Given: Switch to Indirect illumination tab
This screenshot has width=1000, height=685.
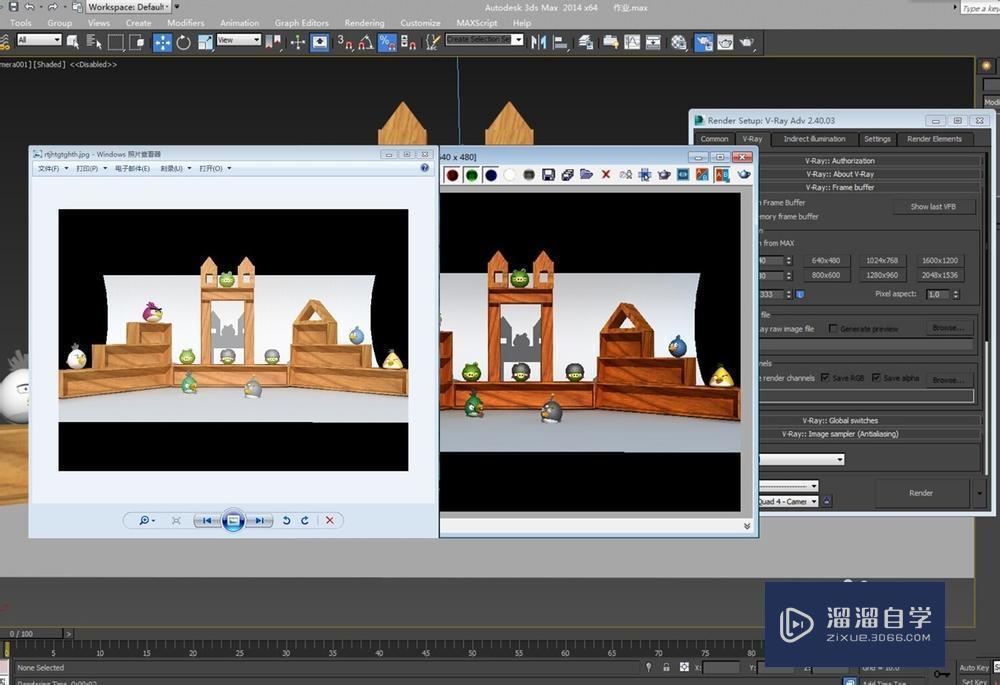Looking at the screenshot, I should tap(814, 138).
